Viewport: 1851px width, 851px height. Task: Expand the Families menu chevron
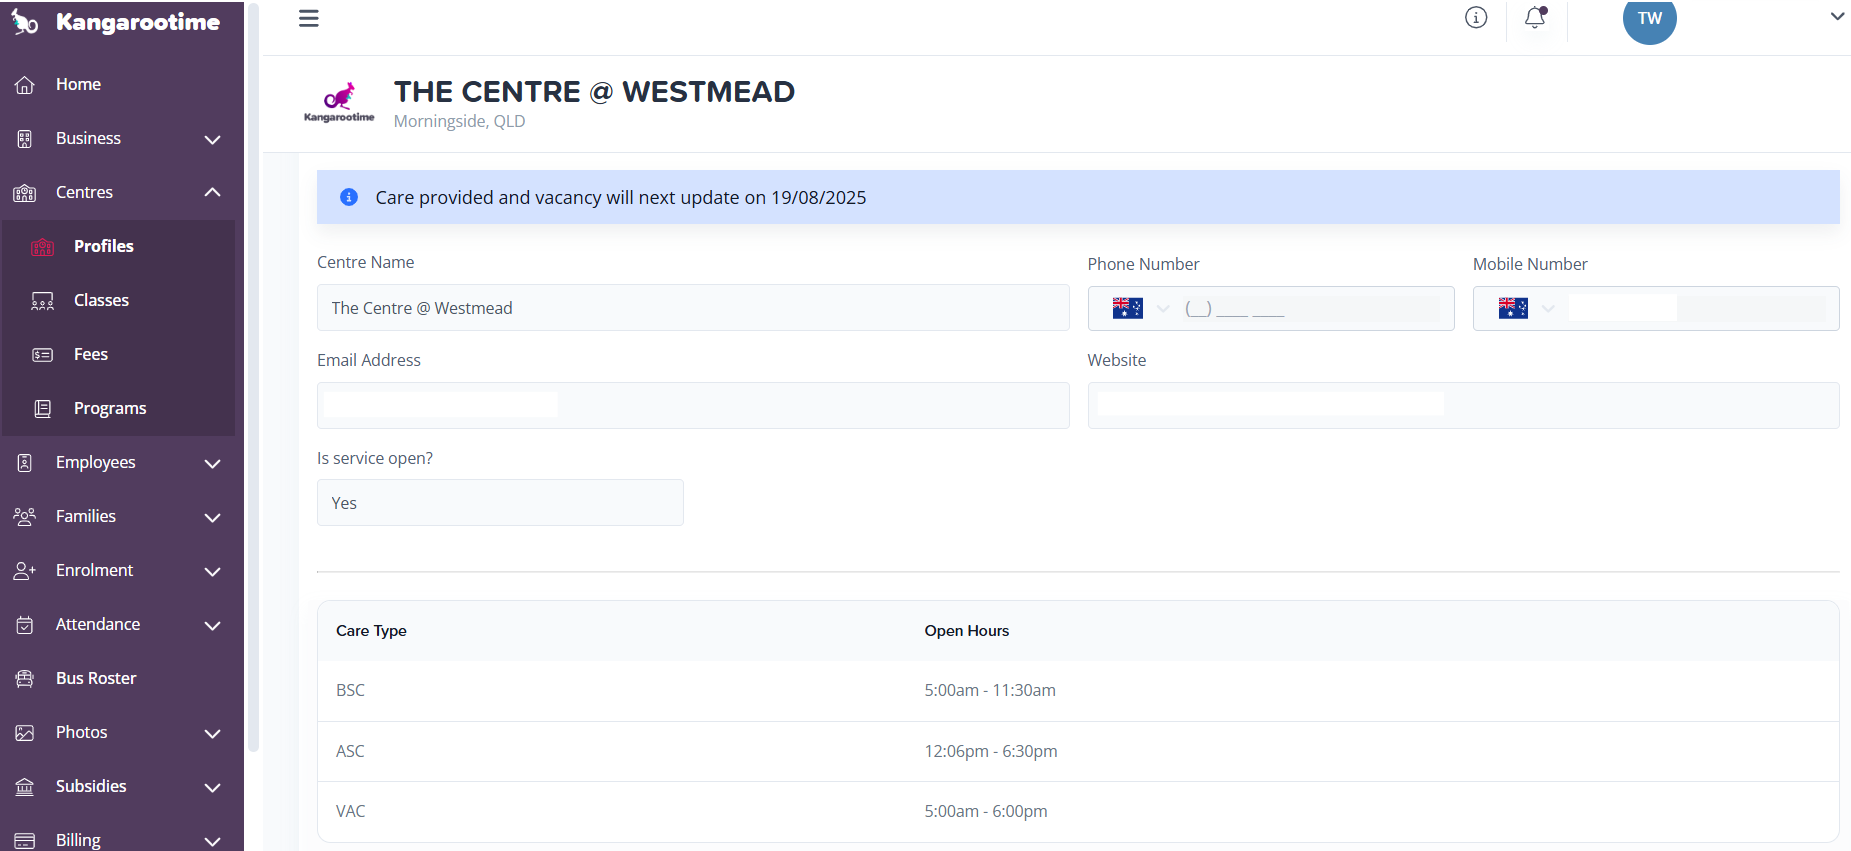pyautogui.click(x=212, y=517)
